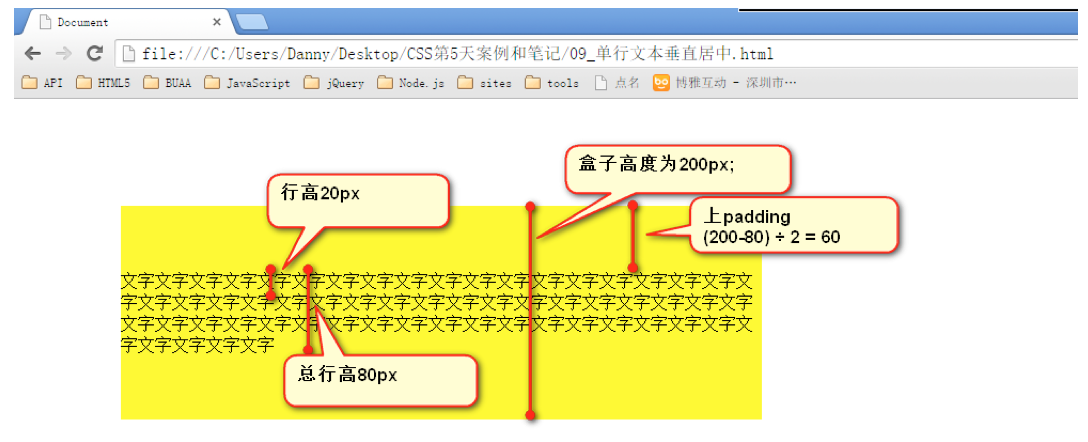Open the 点名 bookmark
This screenshot has height=442, width=1088.
coord(618,83)
